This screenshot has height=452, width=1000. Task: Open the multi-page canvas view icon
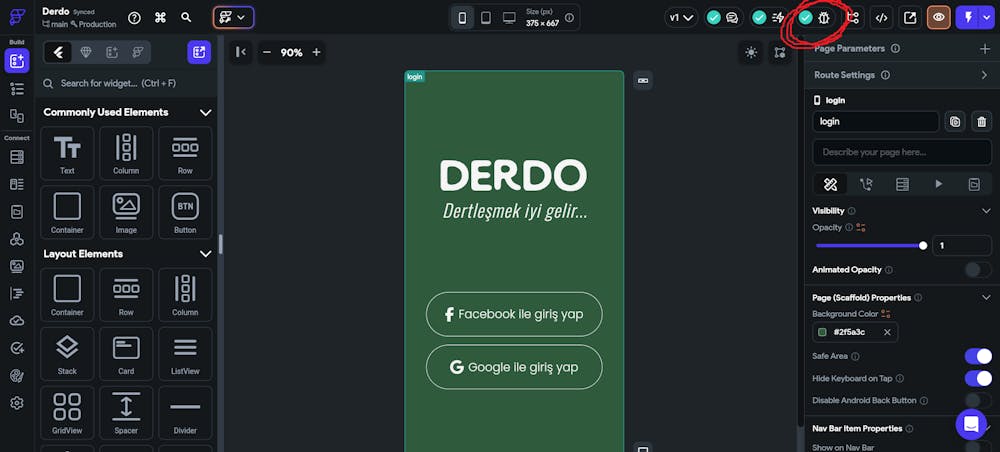[779, 52]
